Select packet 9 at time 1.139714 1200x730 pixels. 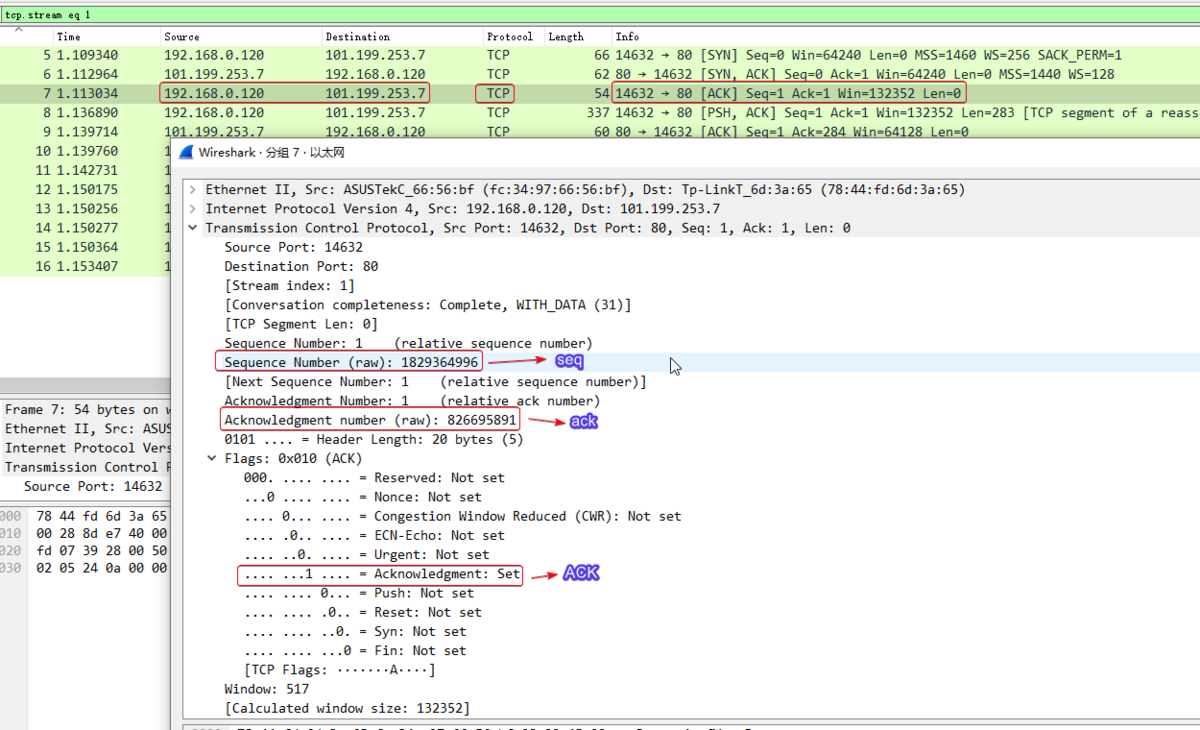point(600,131)
